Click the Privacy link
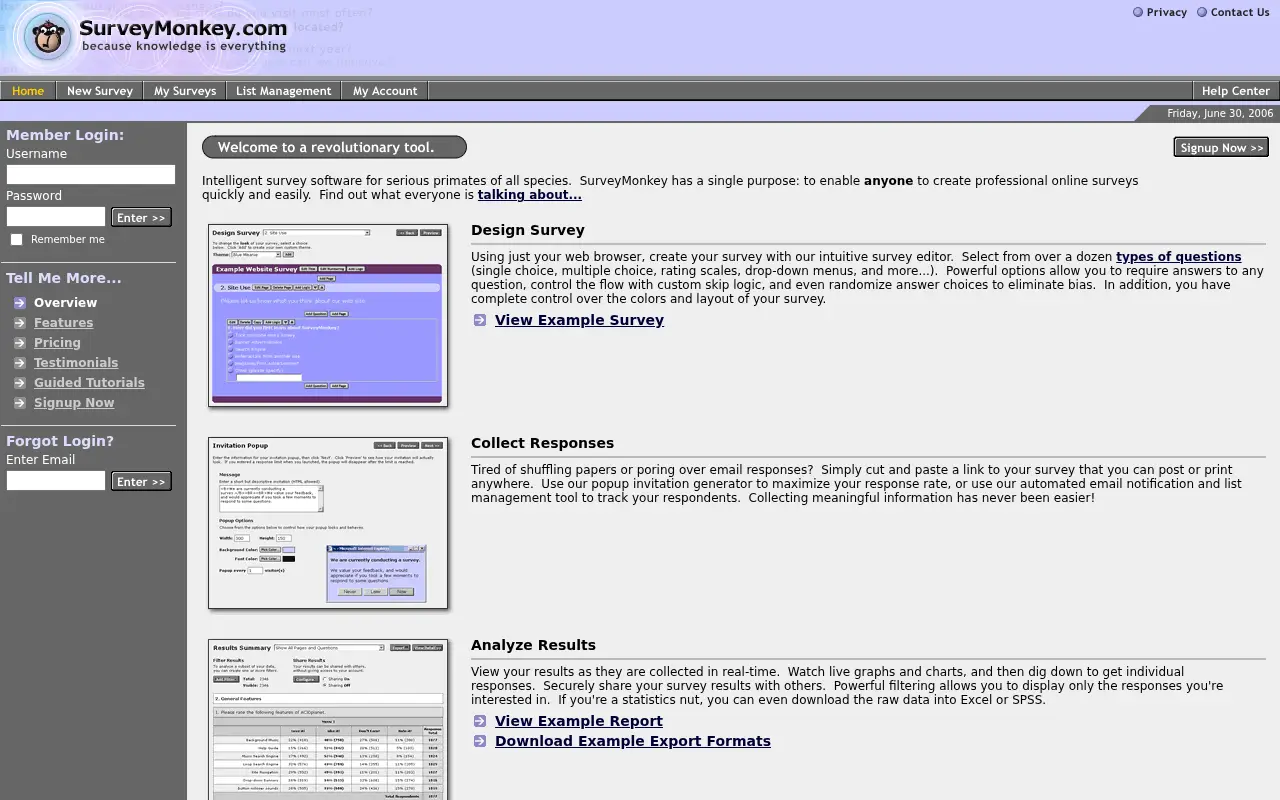The height and width of the screenshot is (800, 1280). [1167, 12]
